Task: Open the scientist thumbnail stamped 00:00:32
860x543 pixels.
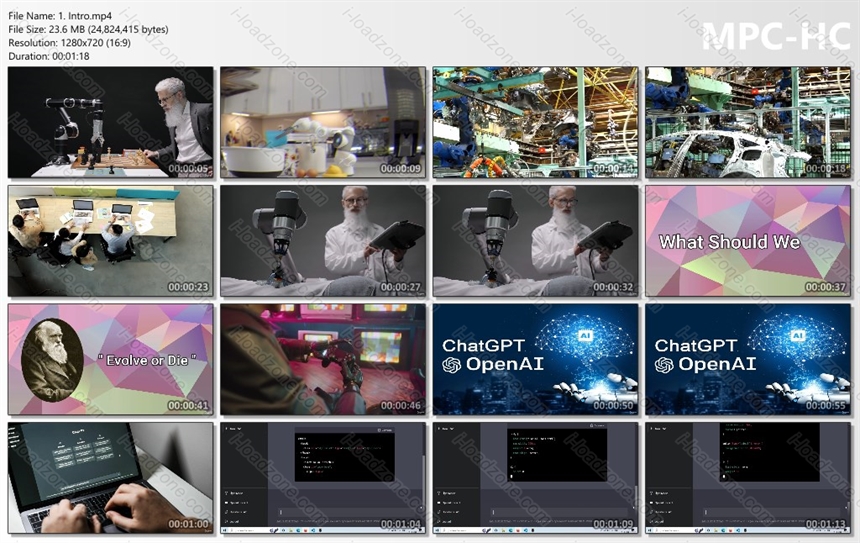Action: tap(535, 241)
